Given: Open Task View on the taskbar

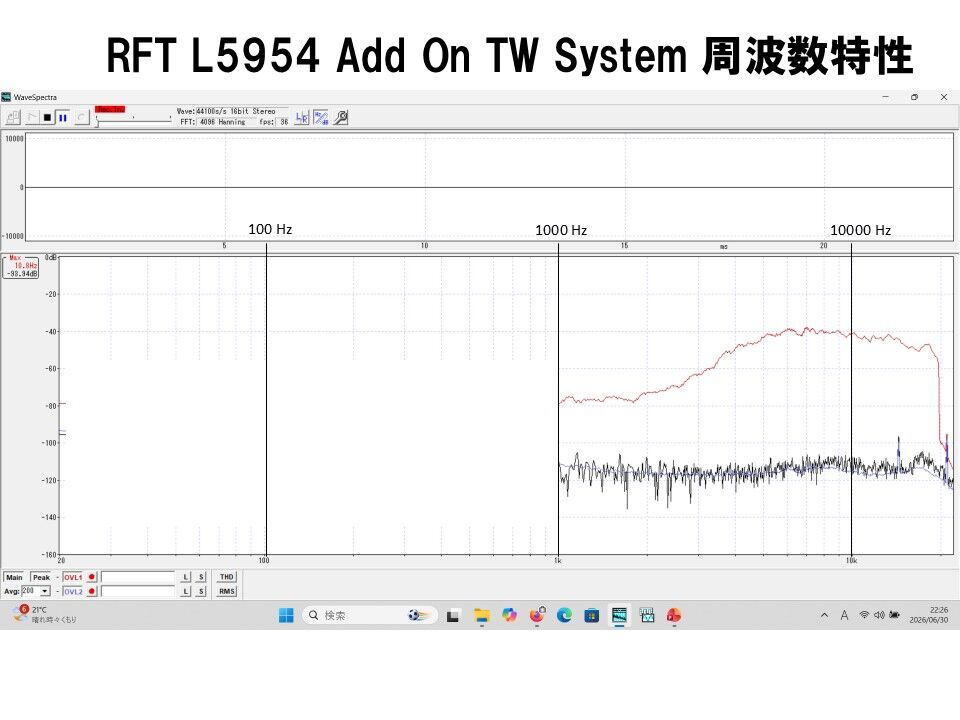Looking at the screenshot, I should [453, 616].
